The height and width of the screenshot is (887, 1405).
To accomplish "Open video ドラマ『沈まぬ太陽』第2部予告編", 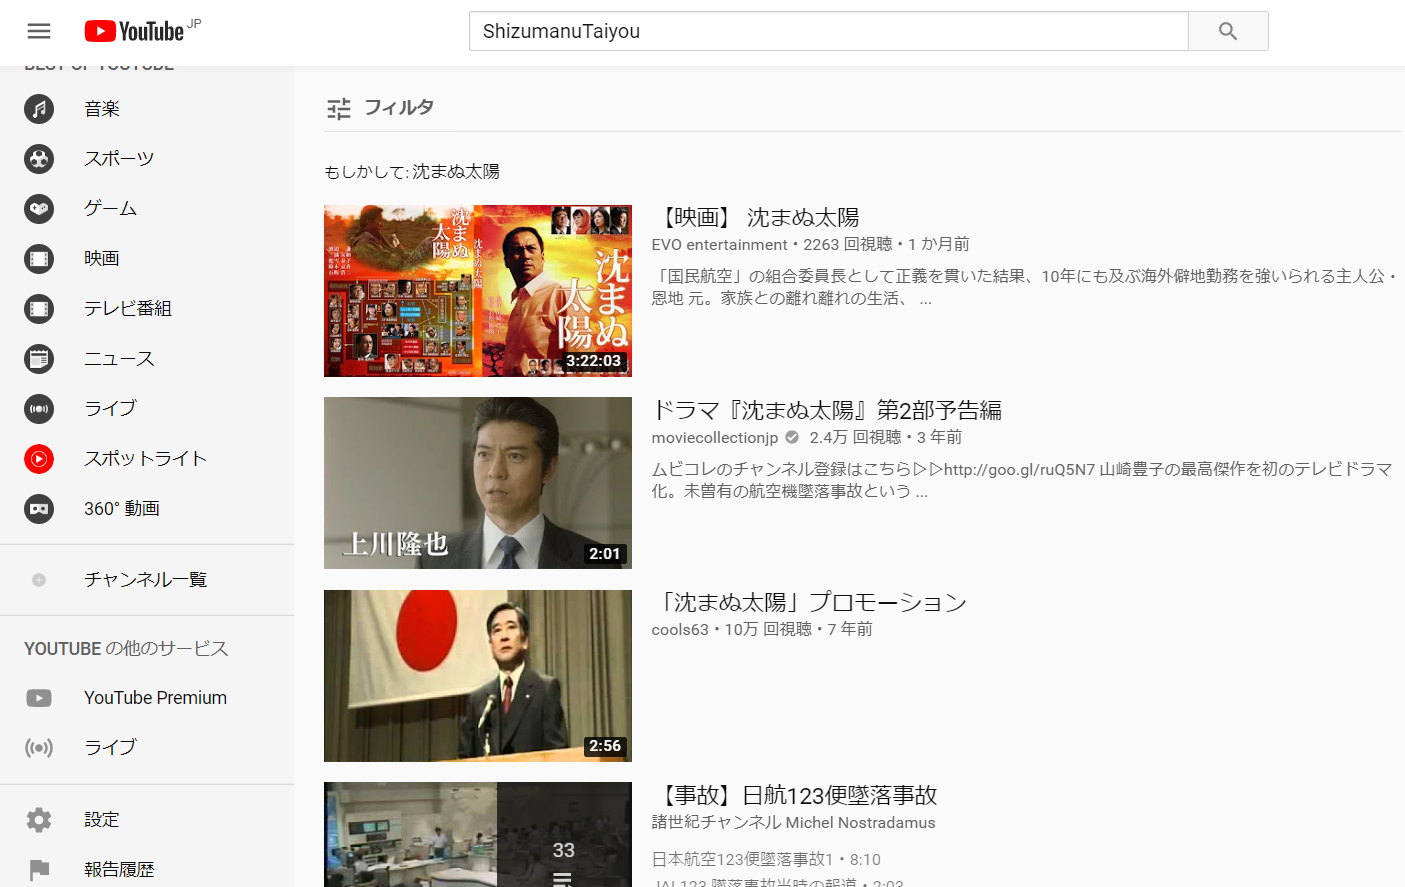I will tap(826, 411).
